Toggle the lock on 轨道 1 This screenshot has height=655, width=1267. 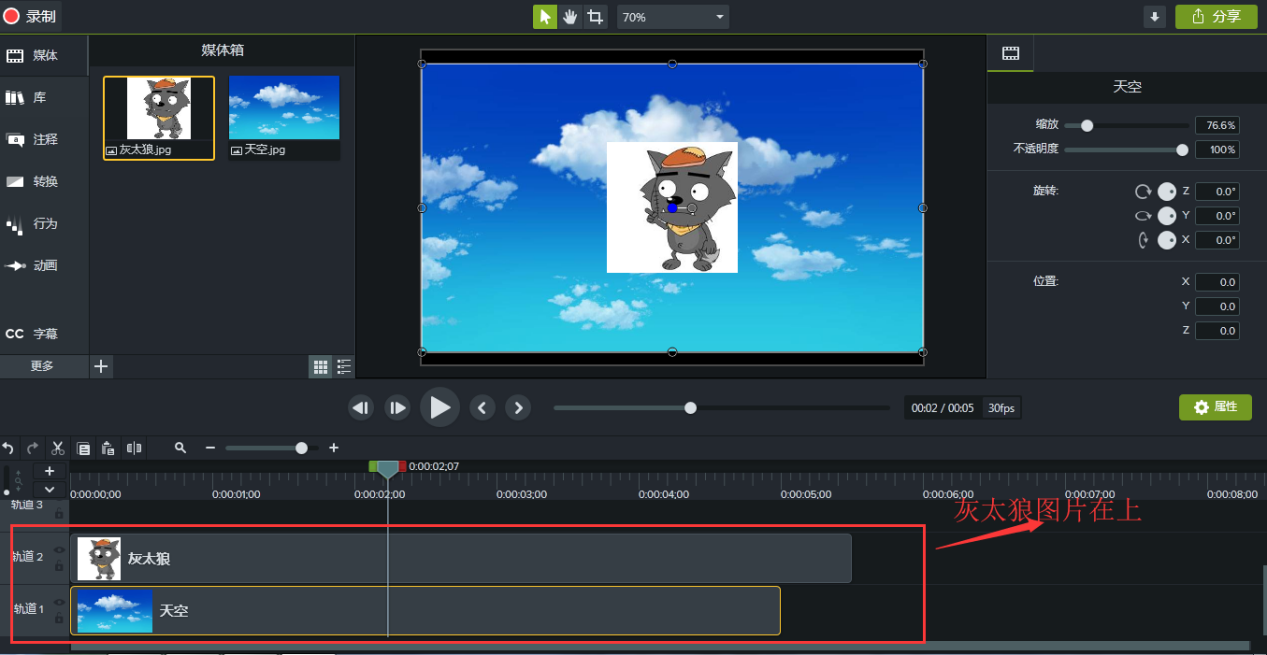[x=59, y=617]
